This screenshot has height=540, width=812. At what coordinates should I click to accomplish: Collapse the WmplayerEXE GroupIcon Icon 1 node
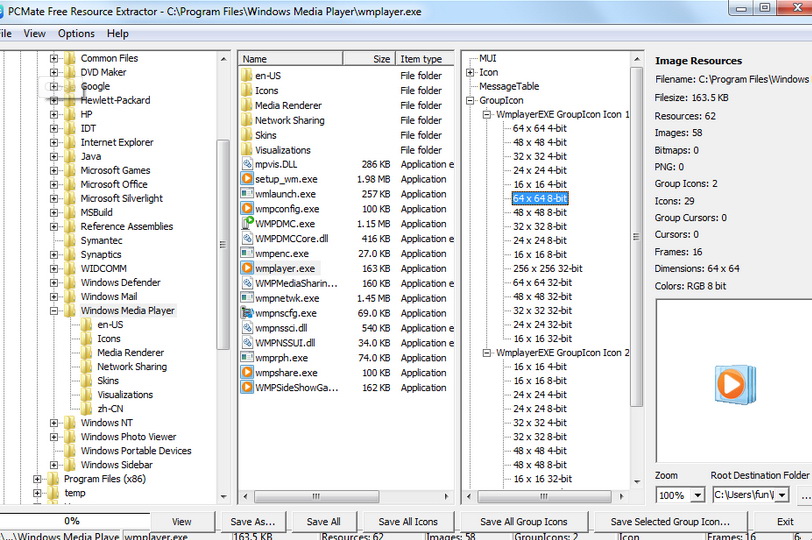487,115
